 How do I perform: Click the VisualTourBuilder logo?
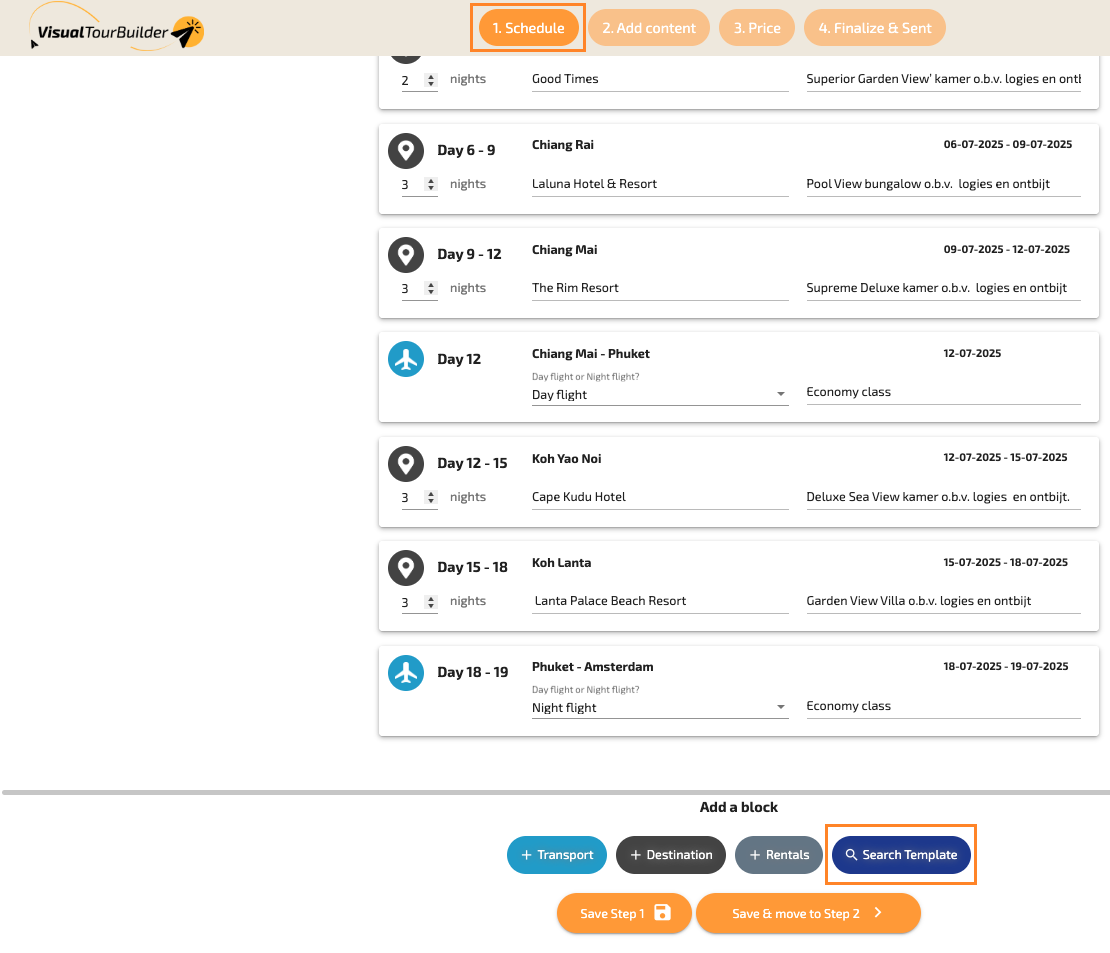tap(118, 28)
